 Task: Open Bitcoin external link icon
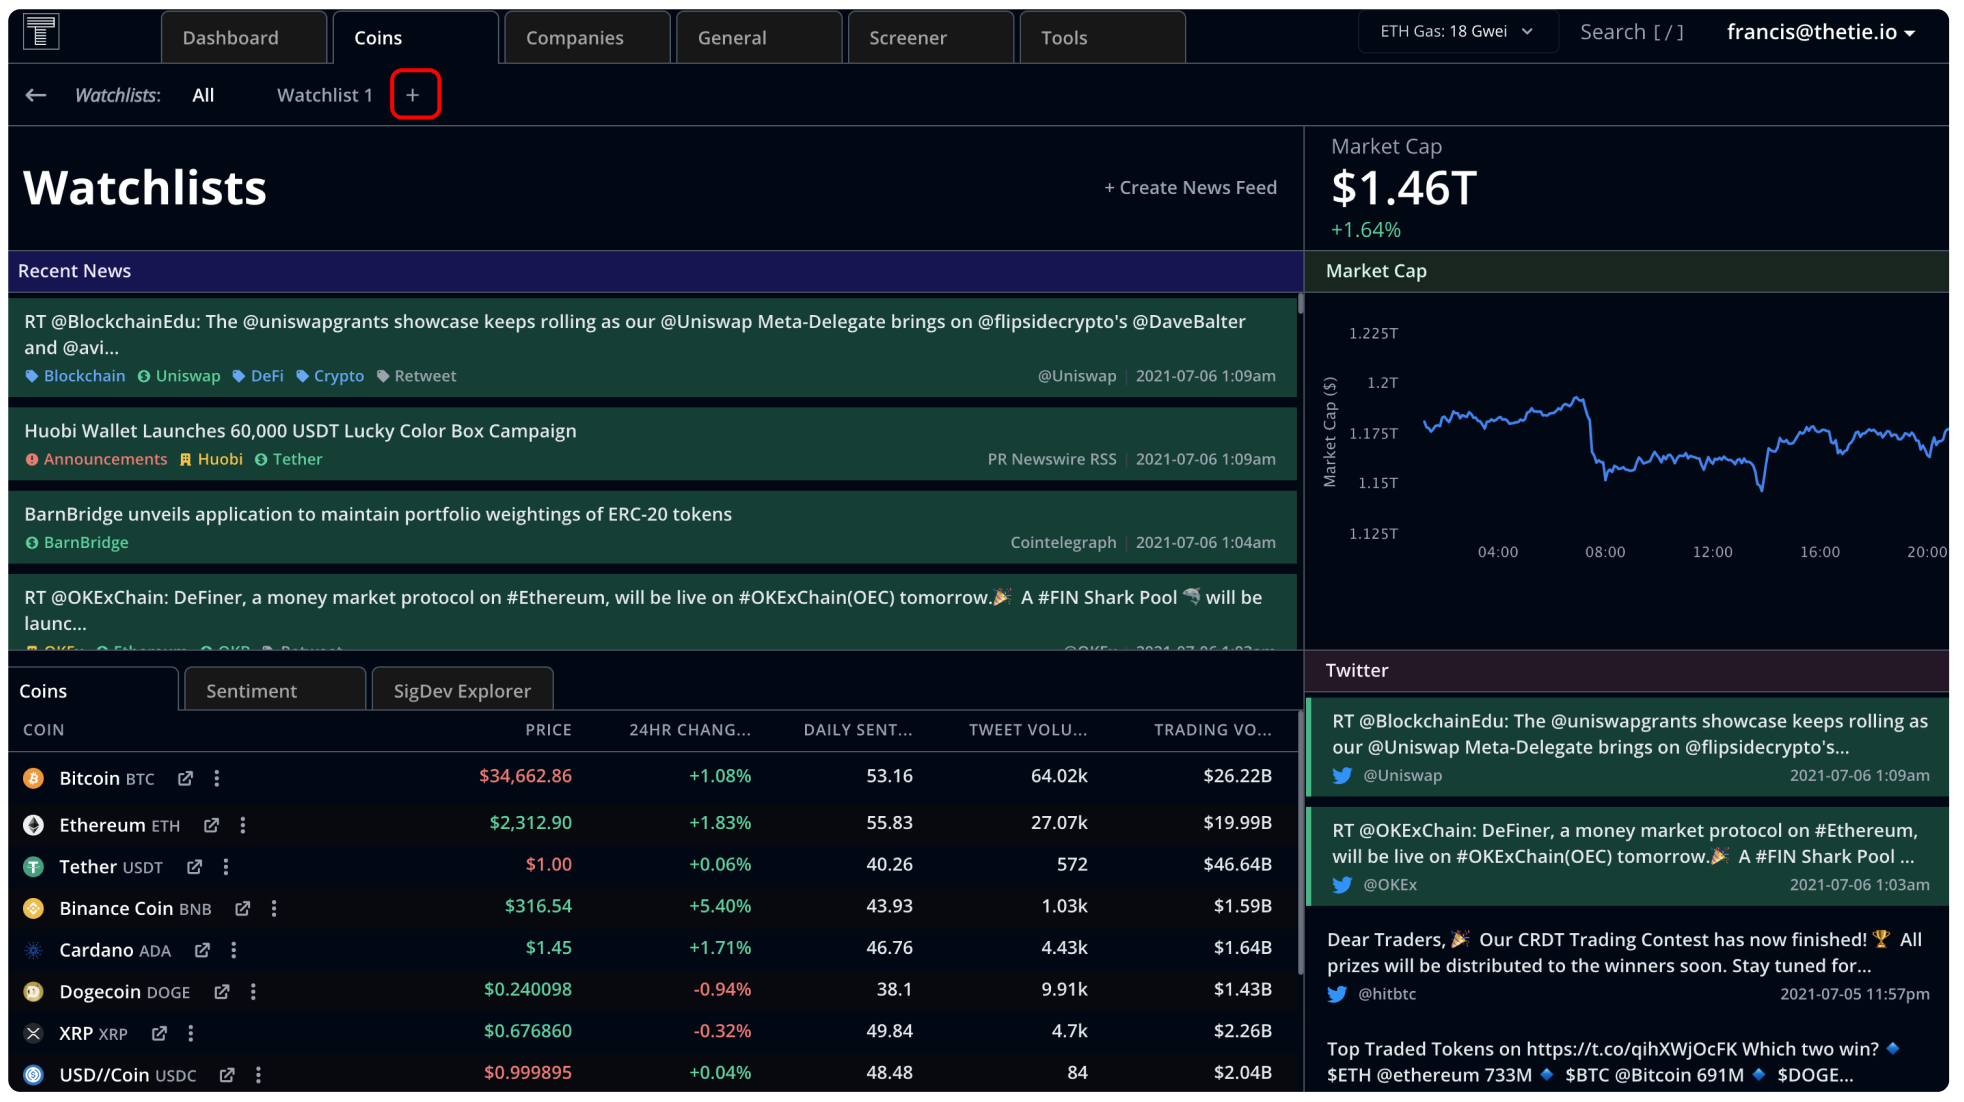(x=185, y=779)
